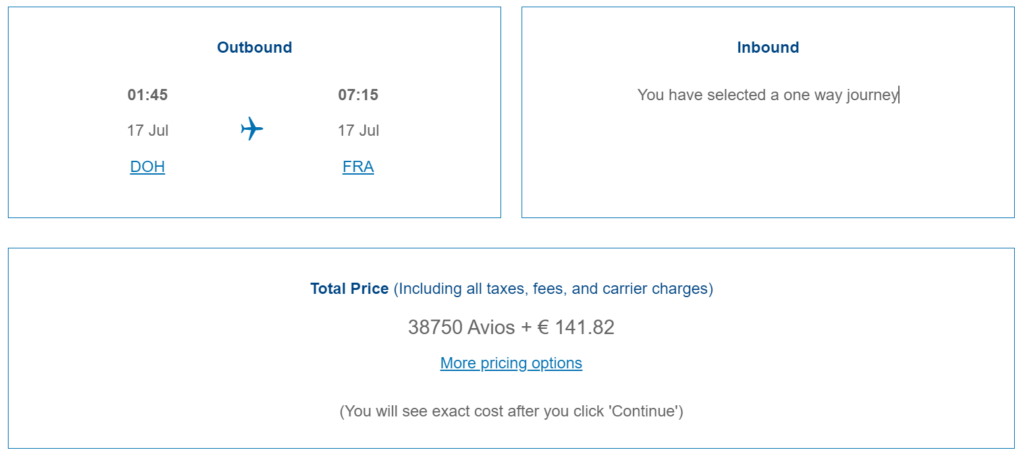Viewport: 1024px width, 454px height.
Task: Click the taxes, fees, and carrier charges note
Action: click(x=553, y=289)
